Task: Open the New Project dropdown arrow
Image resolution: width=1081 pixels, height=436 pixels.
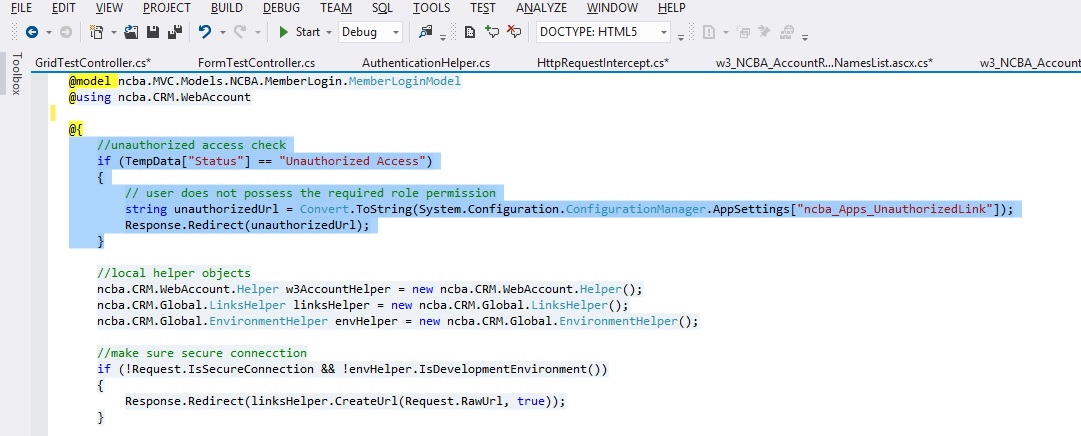Action: point(113,32)
